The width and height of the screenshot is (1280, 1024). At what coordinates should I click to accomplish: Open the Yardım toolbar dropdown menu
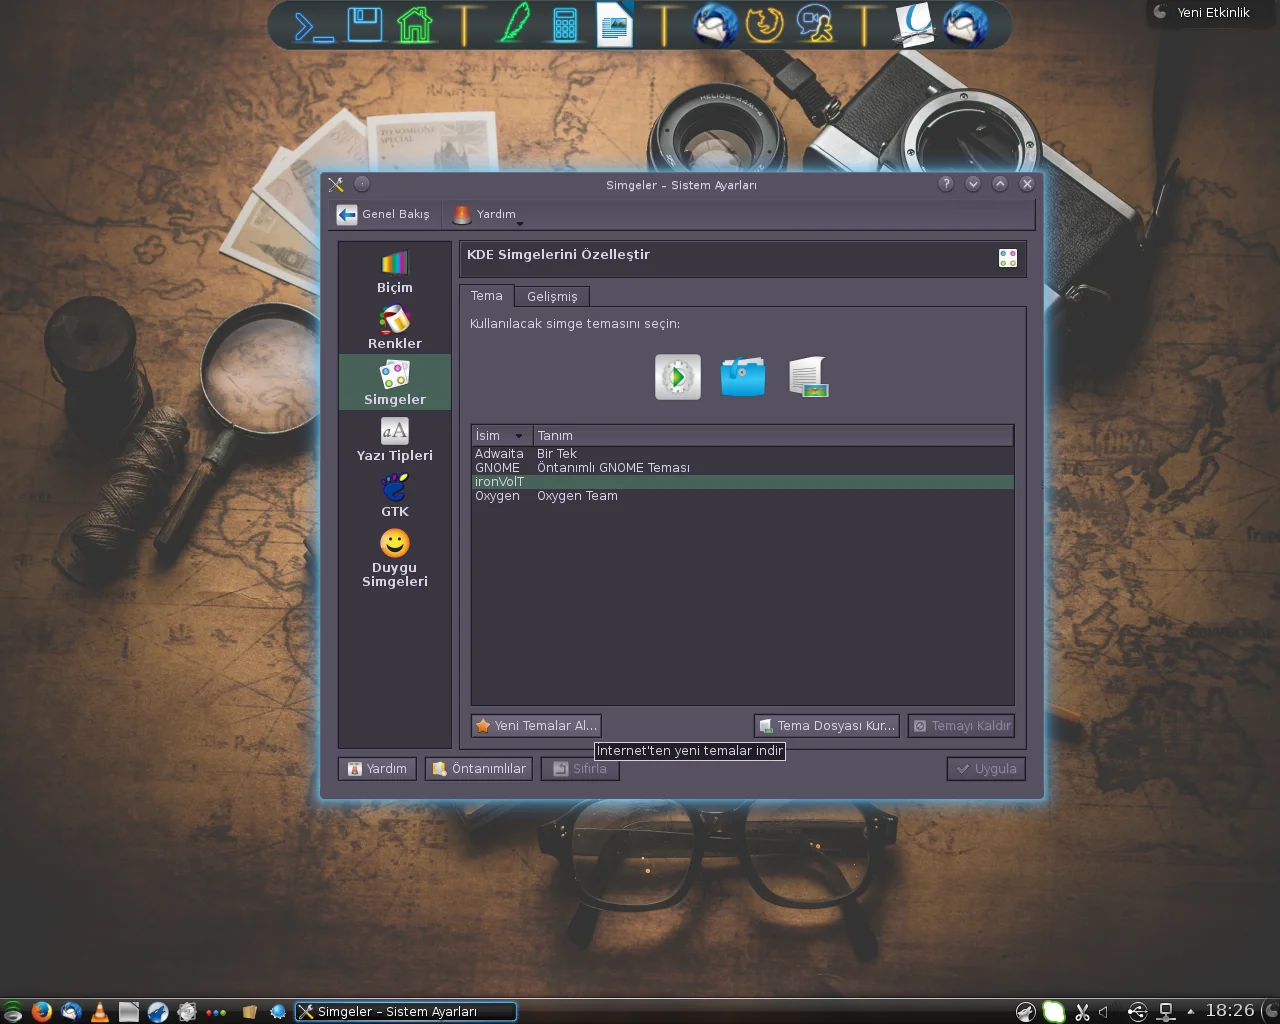click(487, 214)
